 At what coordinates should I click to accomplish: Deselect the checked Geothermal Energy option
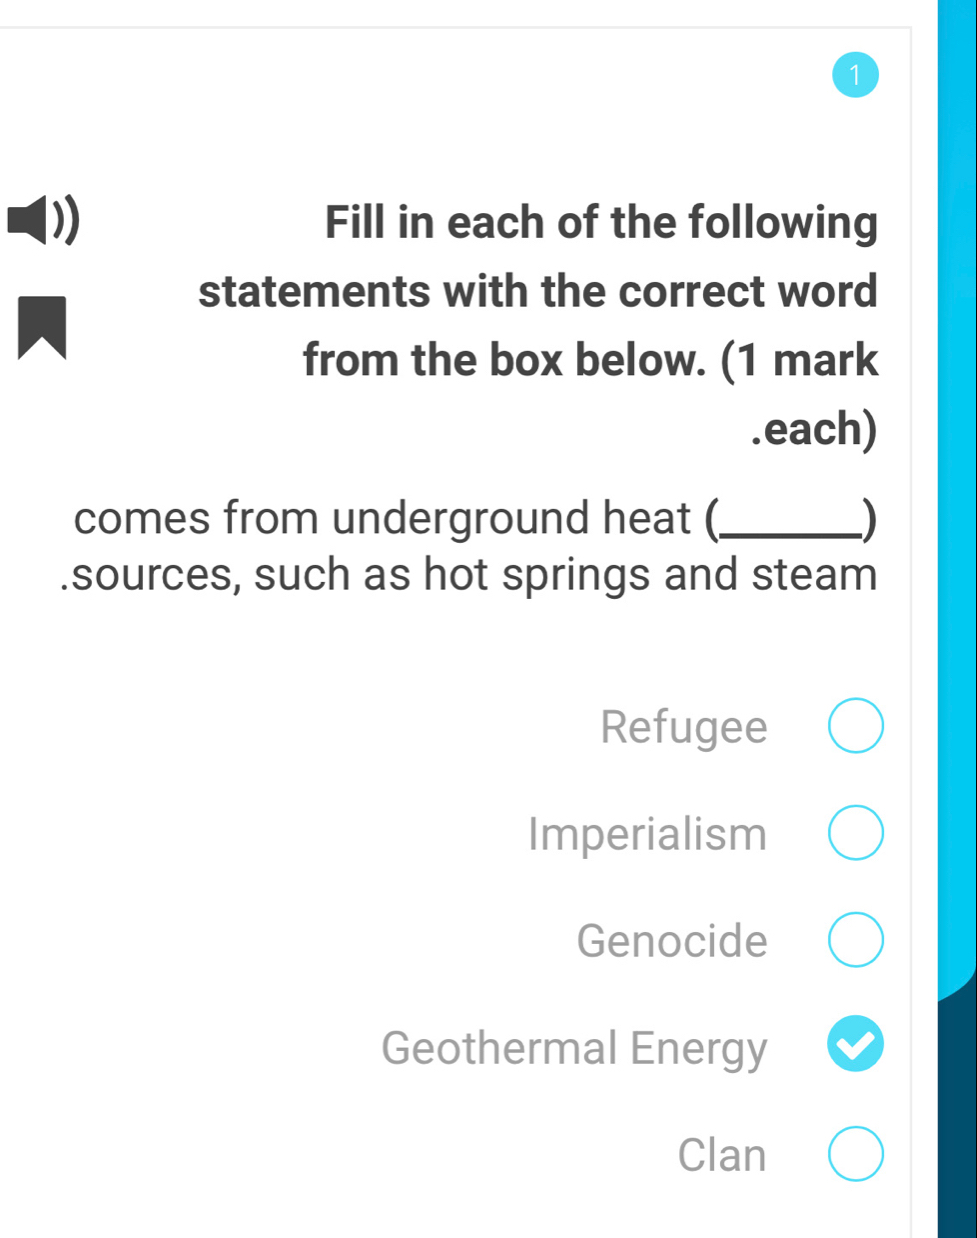[856, 1044]
